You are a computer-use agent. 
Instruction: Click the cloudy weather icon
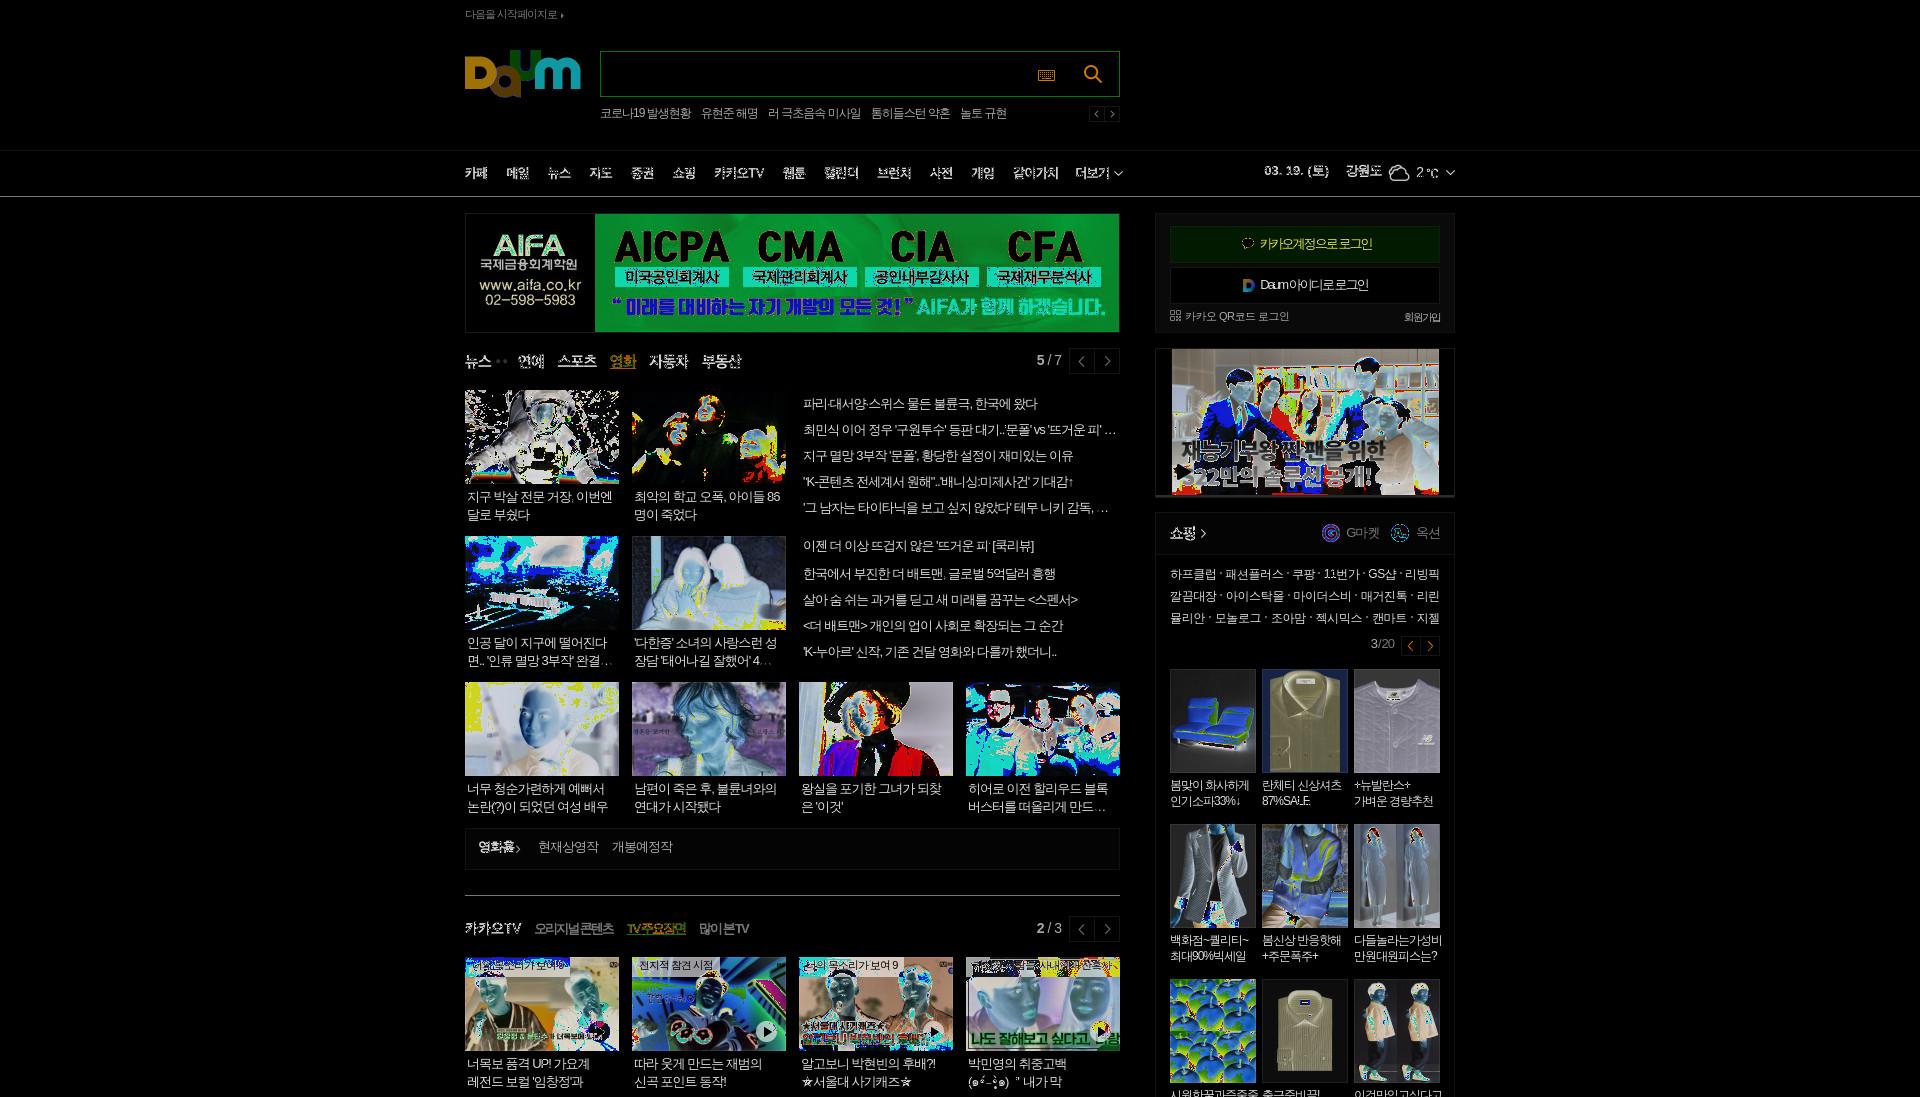[1399, 173]
